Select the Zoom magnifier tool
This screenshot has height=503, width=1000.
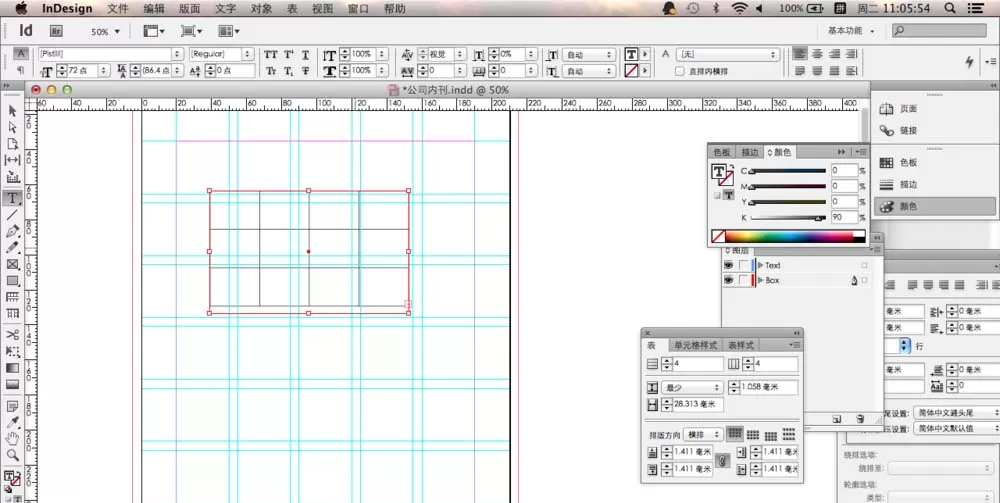pyautogui.click(x=12, y=455)
